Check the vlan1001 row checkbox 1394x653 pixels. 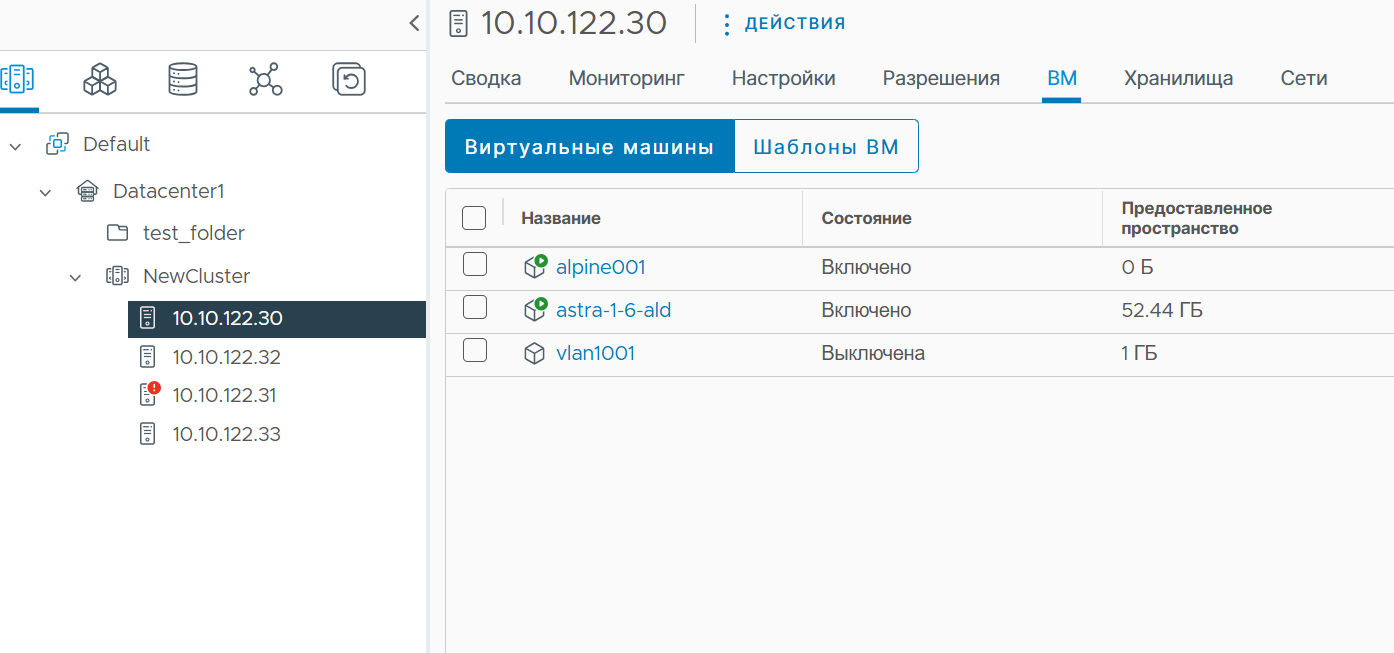click(475, 351)
